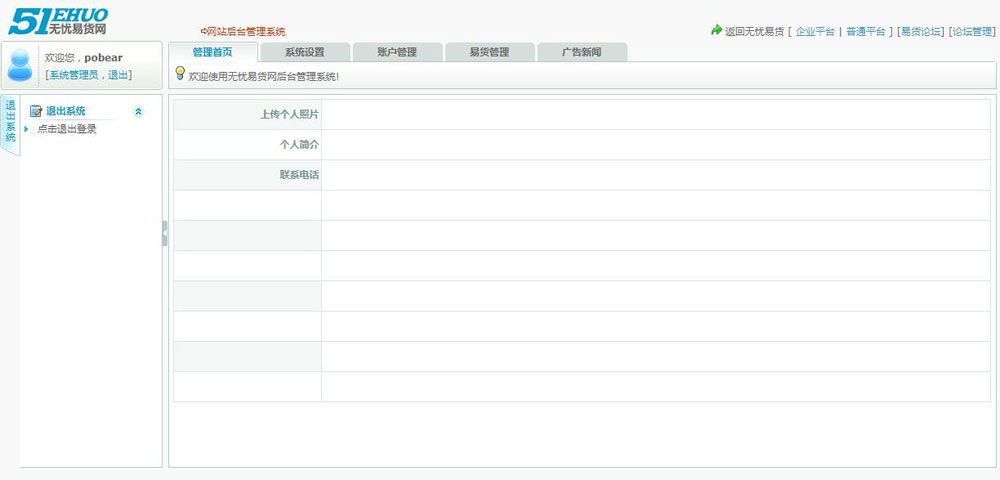Screen dimensions: 1000x480
Task: Click the 退出系统 notepad icon
Action: (36, 111)
